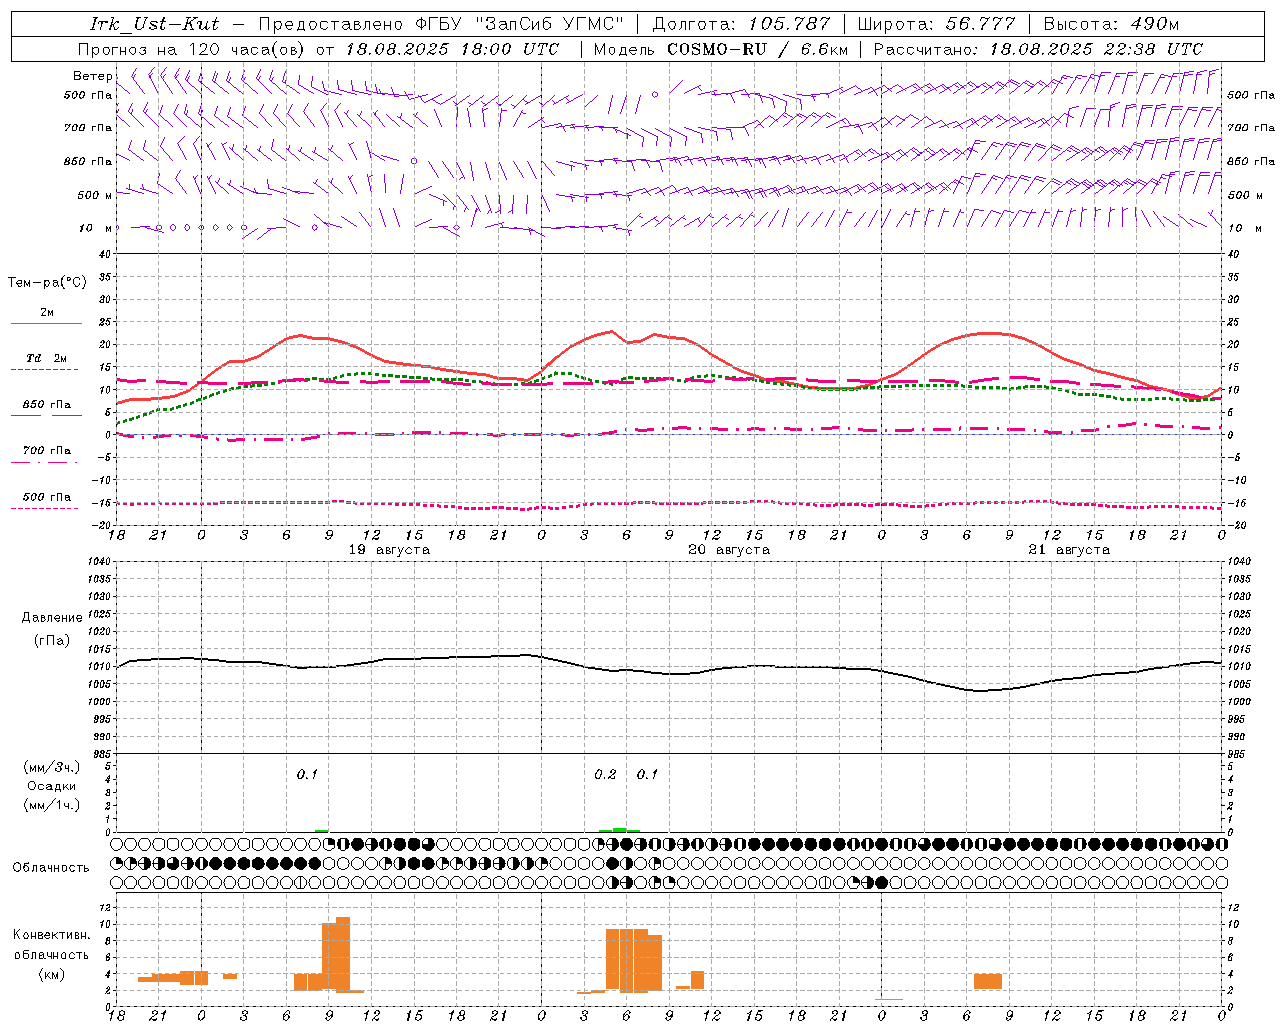Click the calm wind circle at 500 гПа level

point(655,94)
